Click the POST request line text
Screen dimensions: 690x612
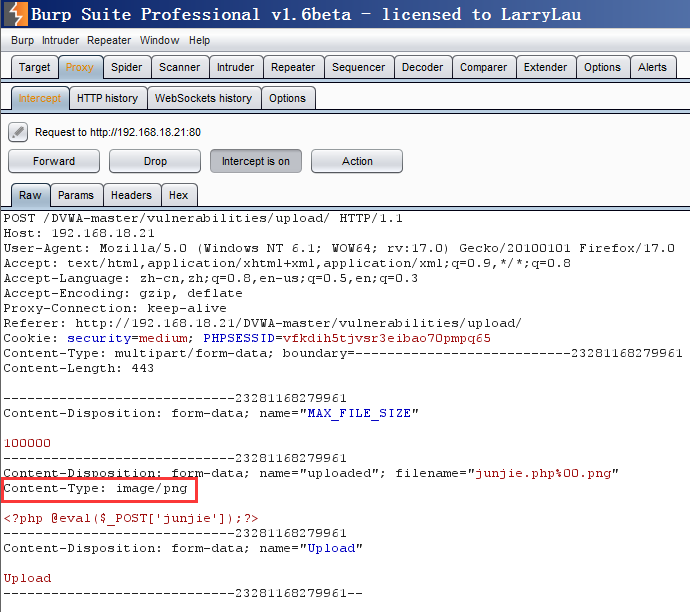click(x=203, y=218)
